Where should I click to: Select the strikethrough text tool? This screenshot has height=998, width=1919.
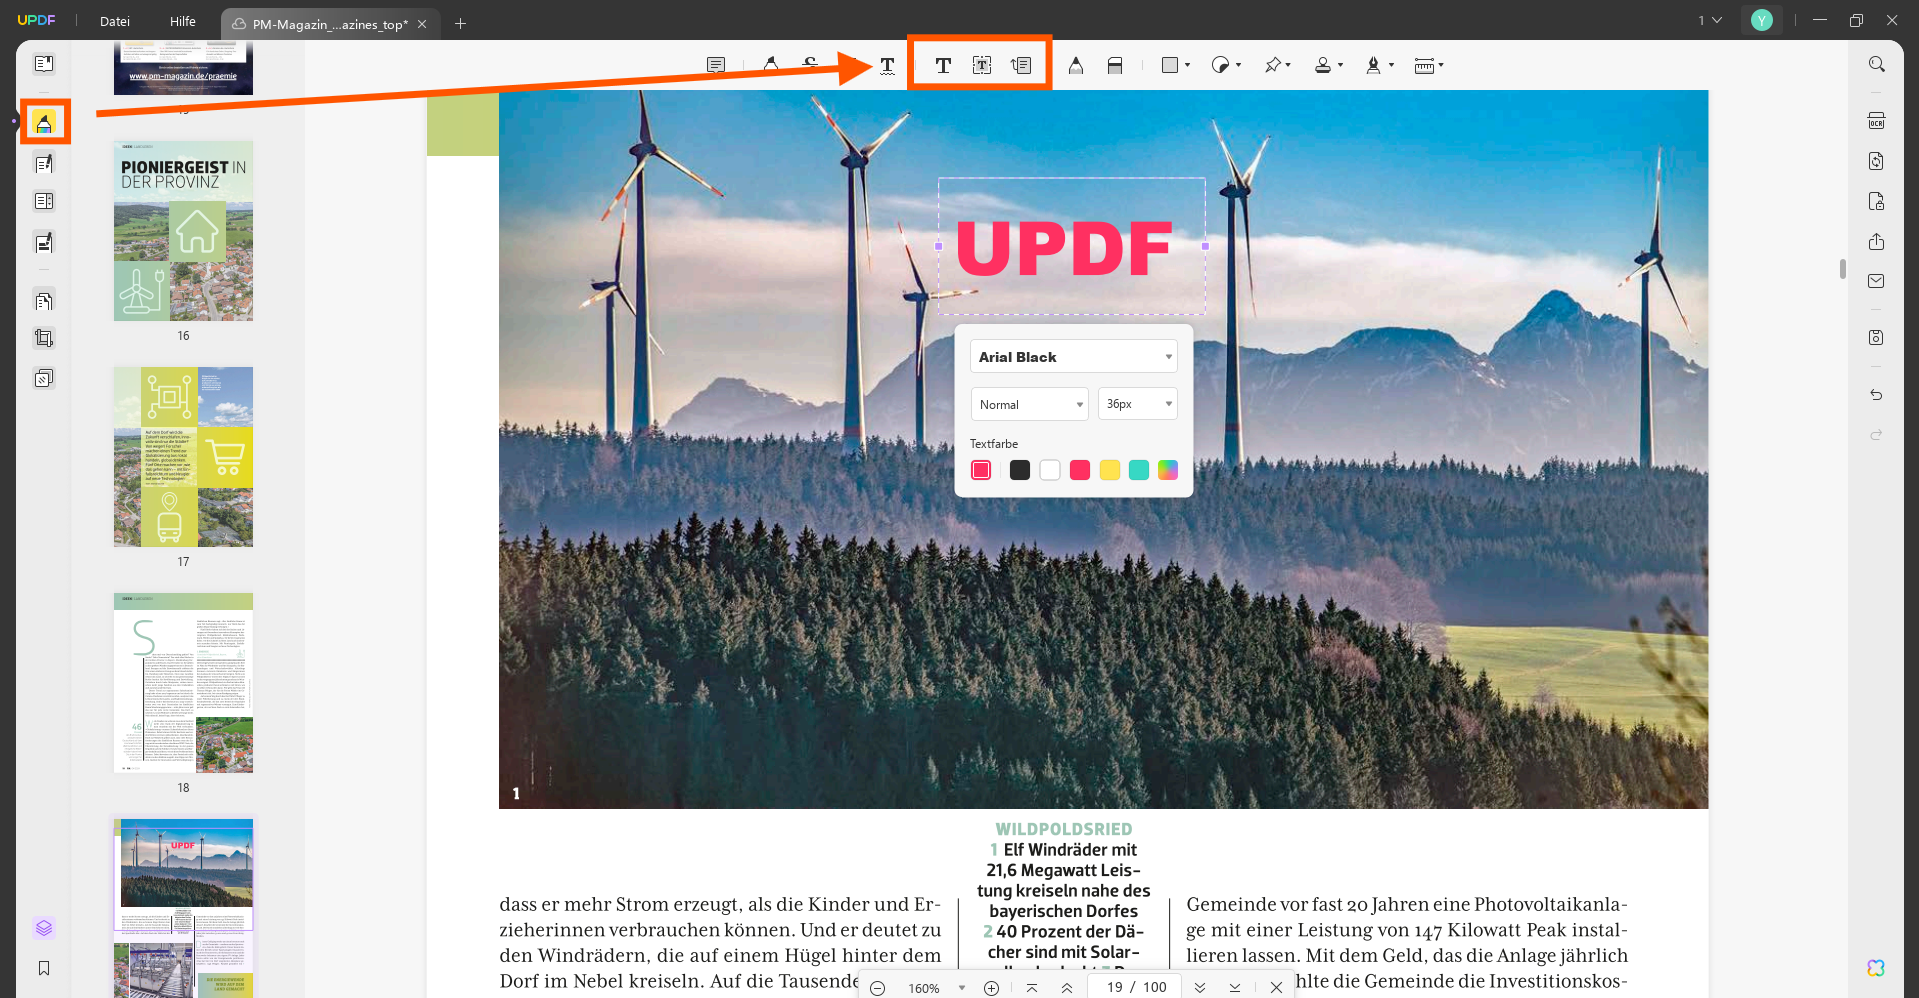(x=810, y=66)
